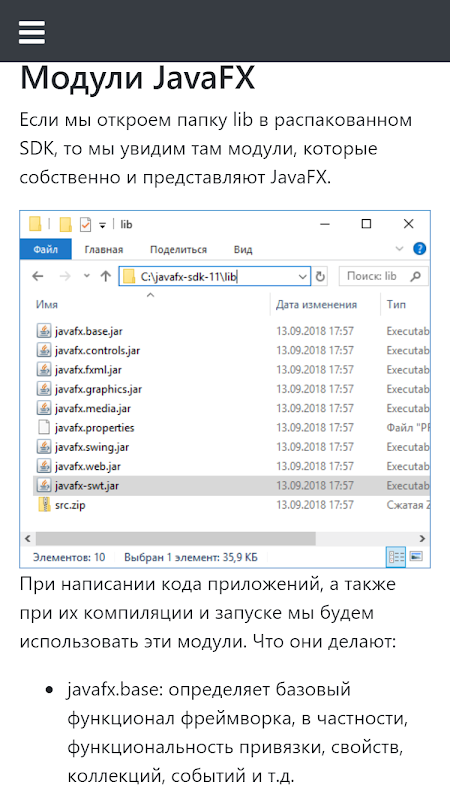This screenshot has height=800, width=450.
Task: Select the javafx.fxml.jar file
Action: click(88, 369)
